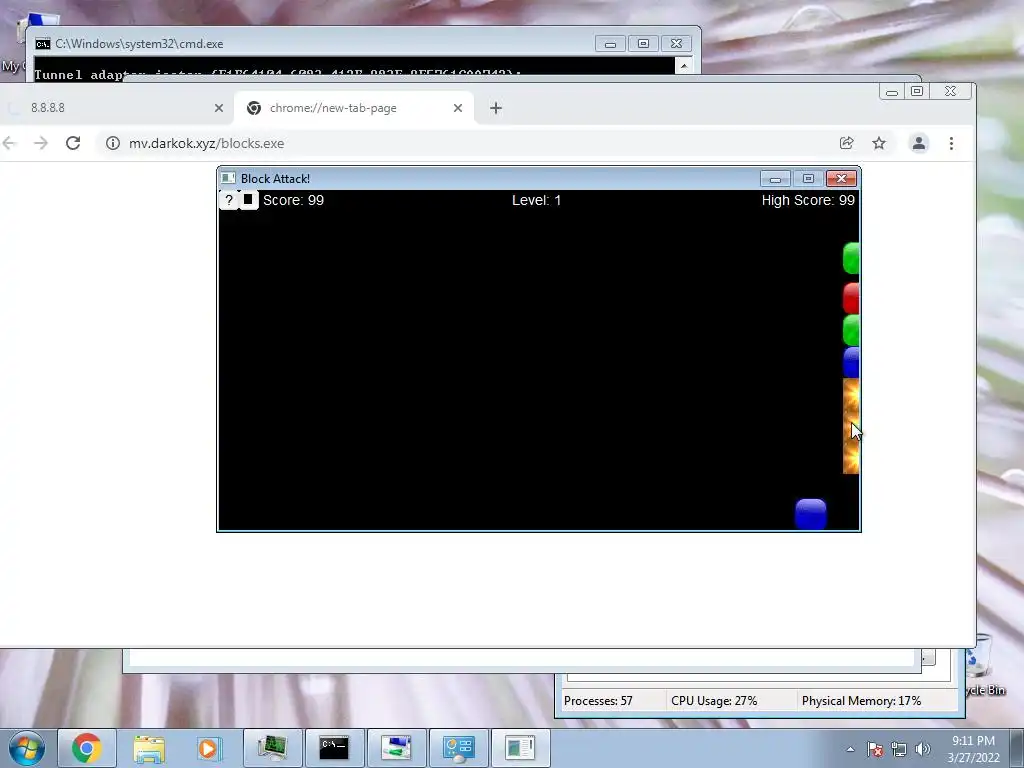Open the Windows Start menu
This screenshot has height=768, width=1024.
27,748
